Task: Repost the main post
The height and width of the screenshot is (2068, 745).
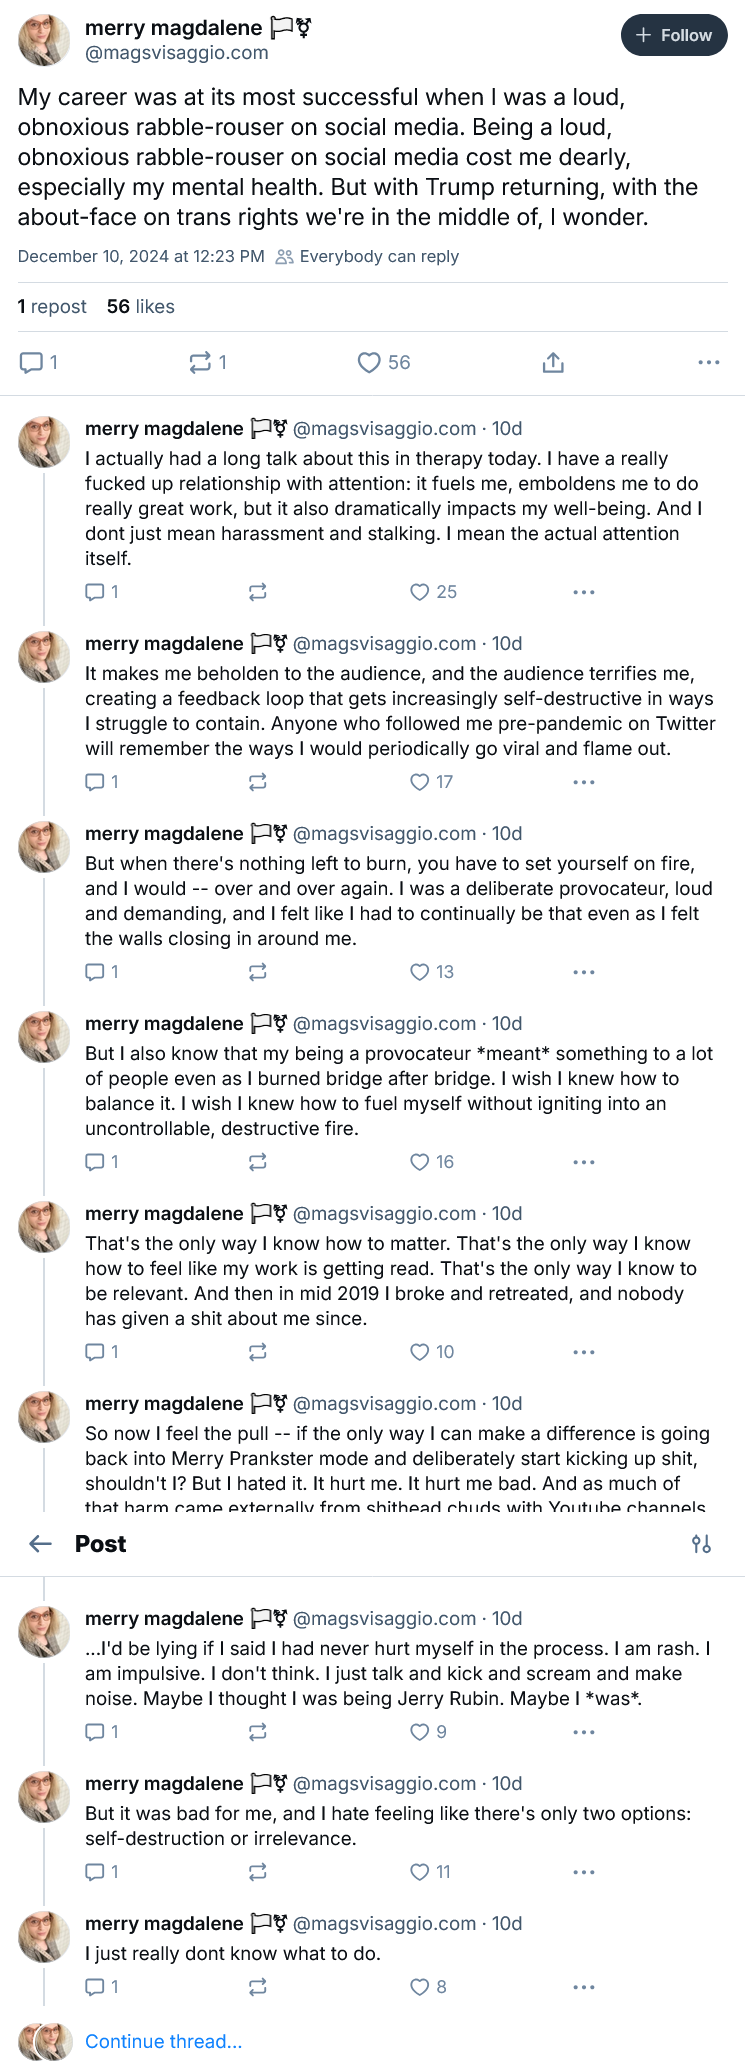Action: click(x=200, y=362)
